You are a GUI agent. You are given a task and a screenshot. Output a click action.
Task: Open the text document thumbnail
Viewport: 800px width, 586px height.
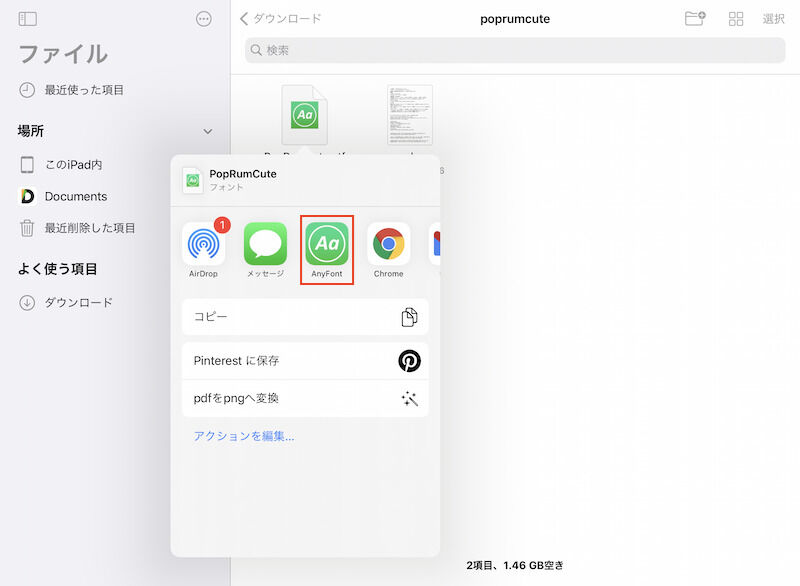coord(410,115)
